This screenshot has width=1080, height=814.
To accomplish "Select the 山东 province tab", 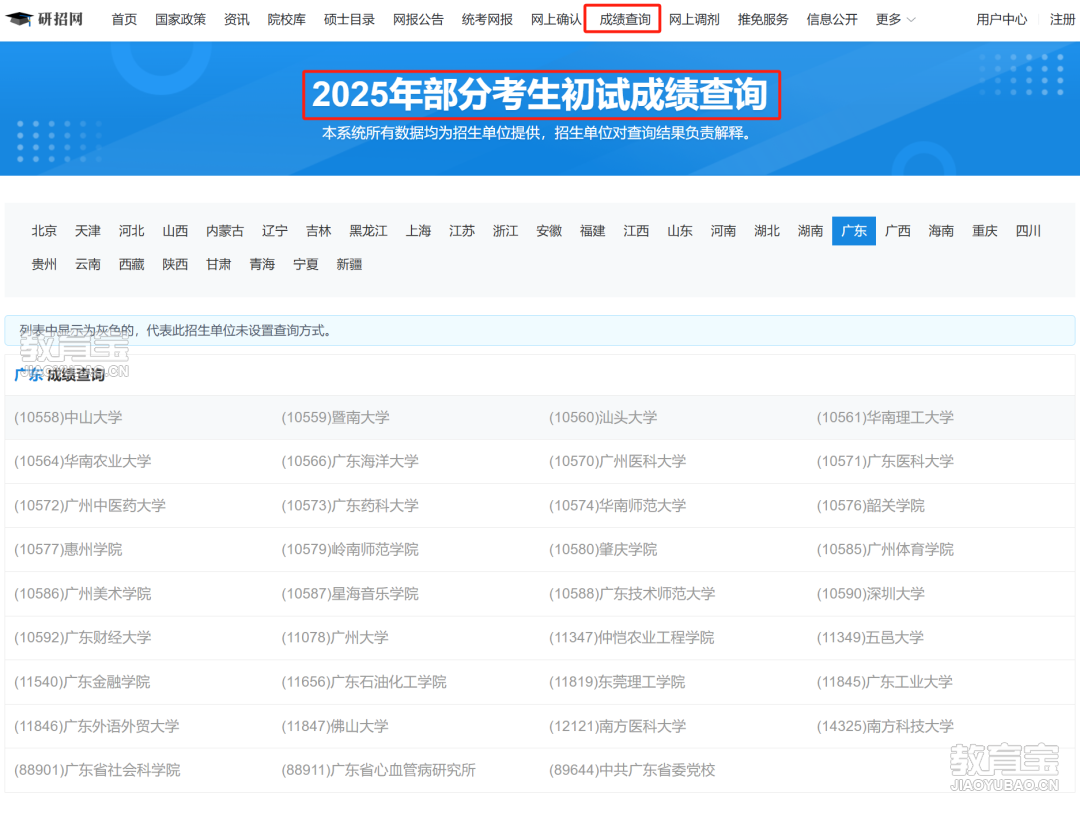I will tap(680, 231).
